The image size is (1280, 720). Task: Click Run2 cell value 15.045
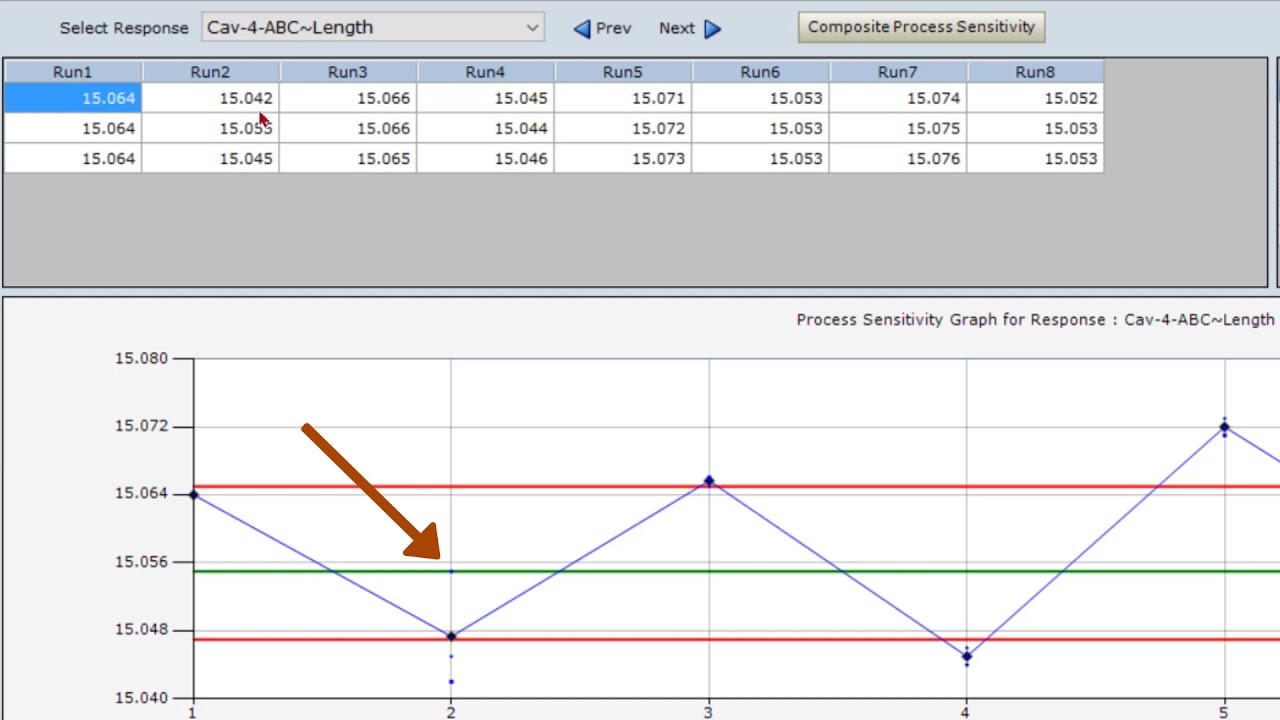pyautogui.click(x=210, y=158)
